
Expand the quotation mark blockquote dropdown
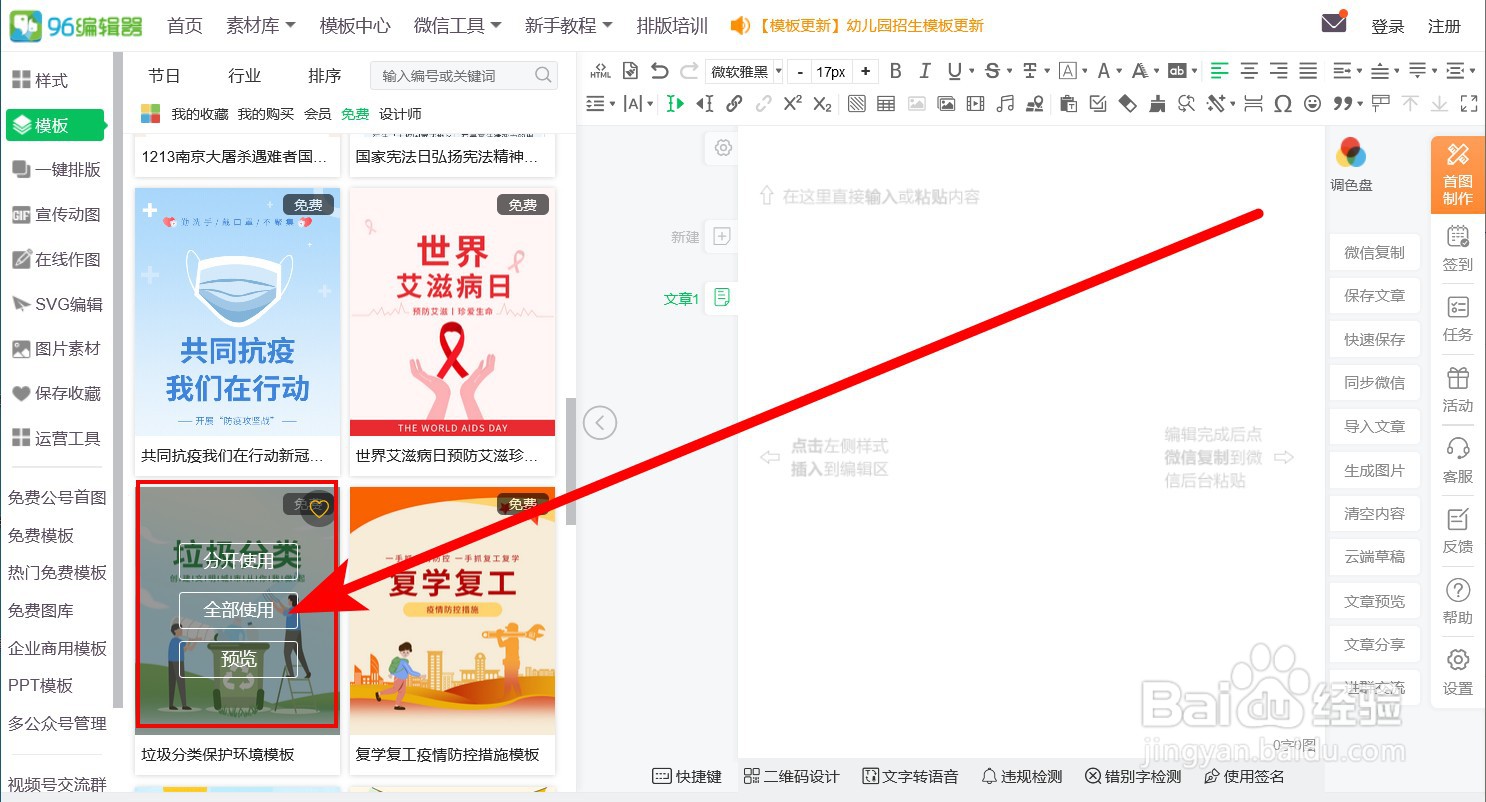1359,103
